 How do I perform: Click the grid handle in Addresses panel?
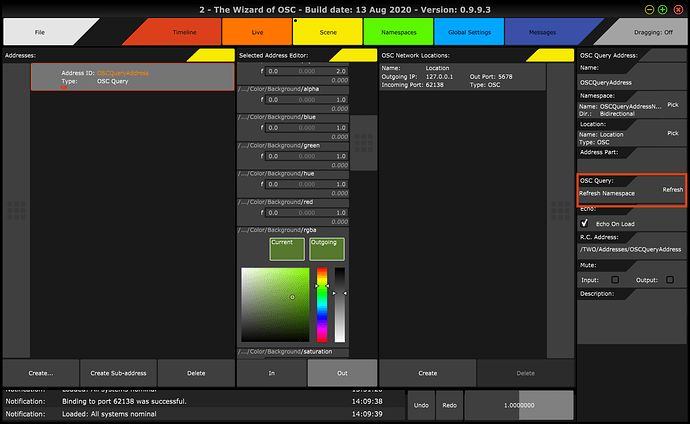[x=16, y=210]
